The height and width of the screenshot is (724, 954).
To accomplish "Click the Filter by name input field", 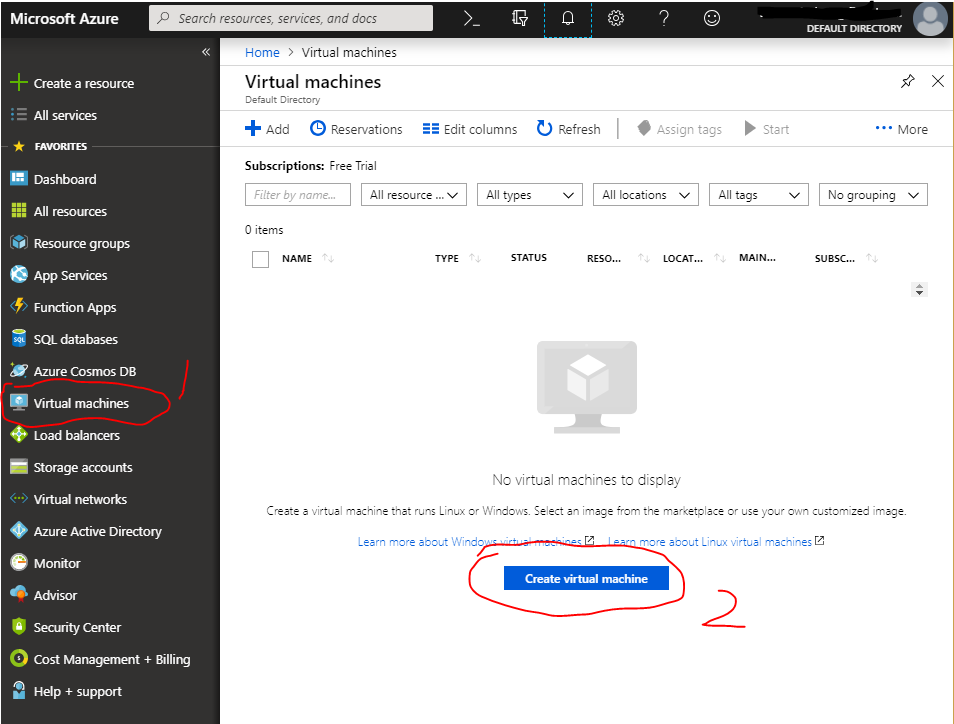I will [x=297, y=194].
